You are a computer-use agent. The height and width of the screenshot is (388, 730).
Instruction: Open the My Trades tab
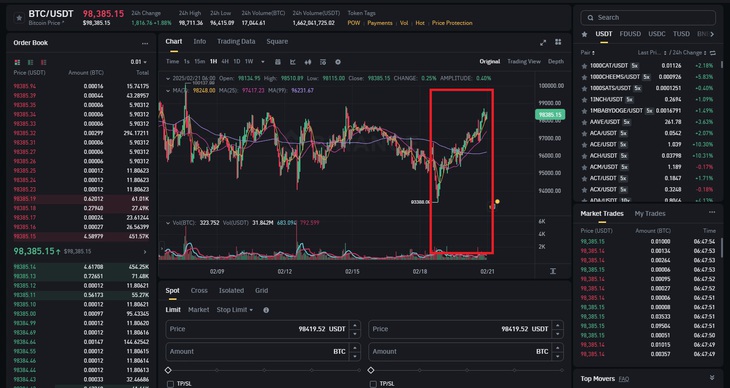pyautogui.click(x=650, y=214)
